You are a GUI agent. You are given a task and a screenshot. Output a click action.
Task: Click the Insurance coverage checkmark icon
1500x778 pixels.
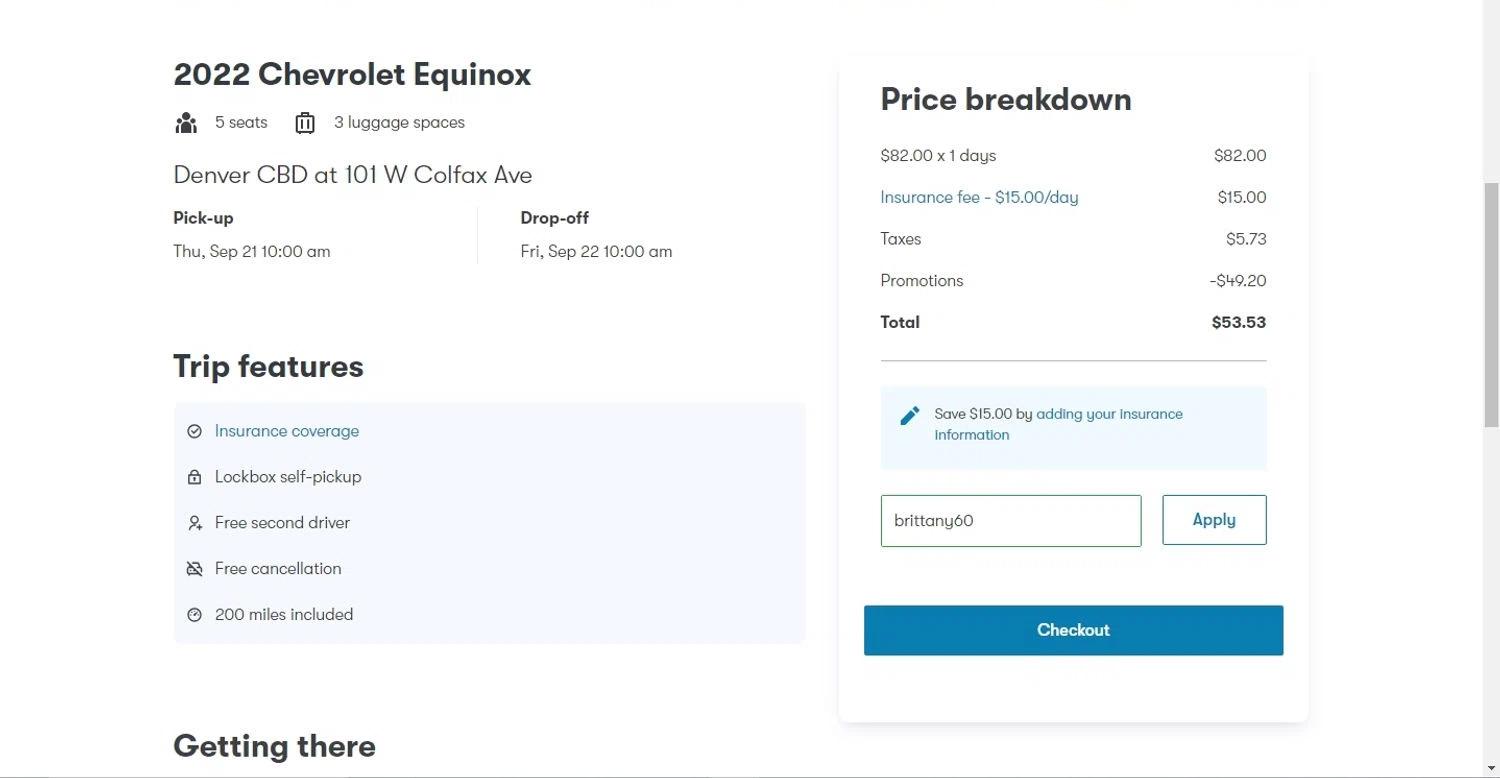coord(195,431)
